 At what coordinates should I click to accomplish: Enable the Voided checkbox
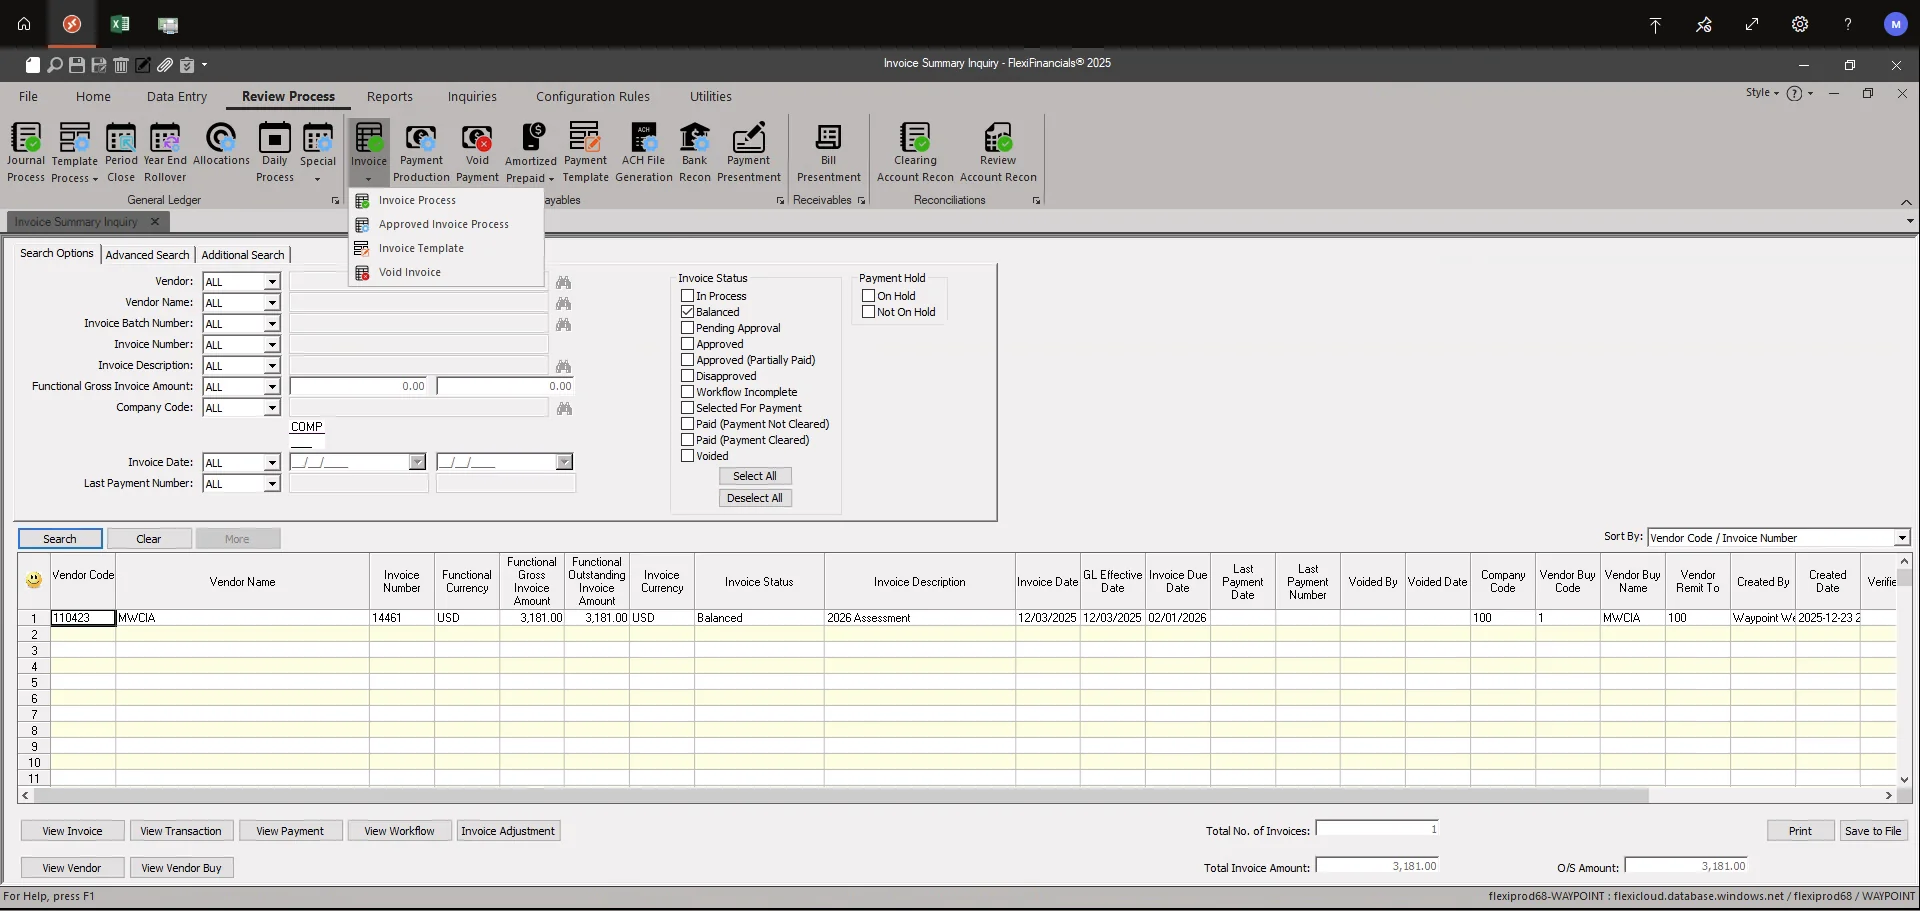point(687,455)
